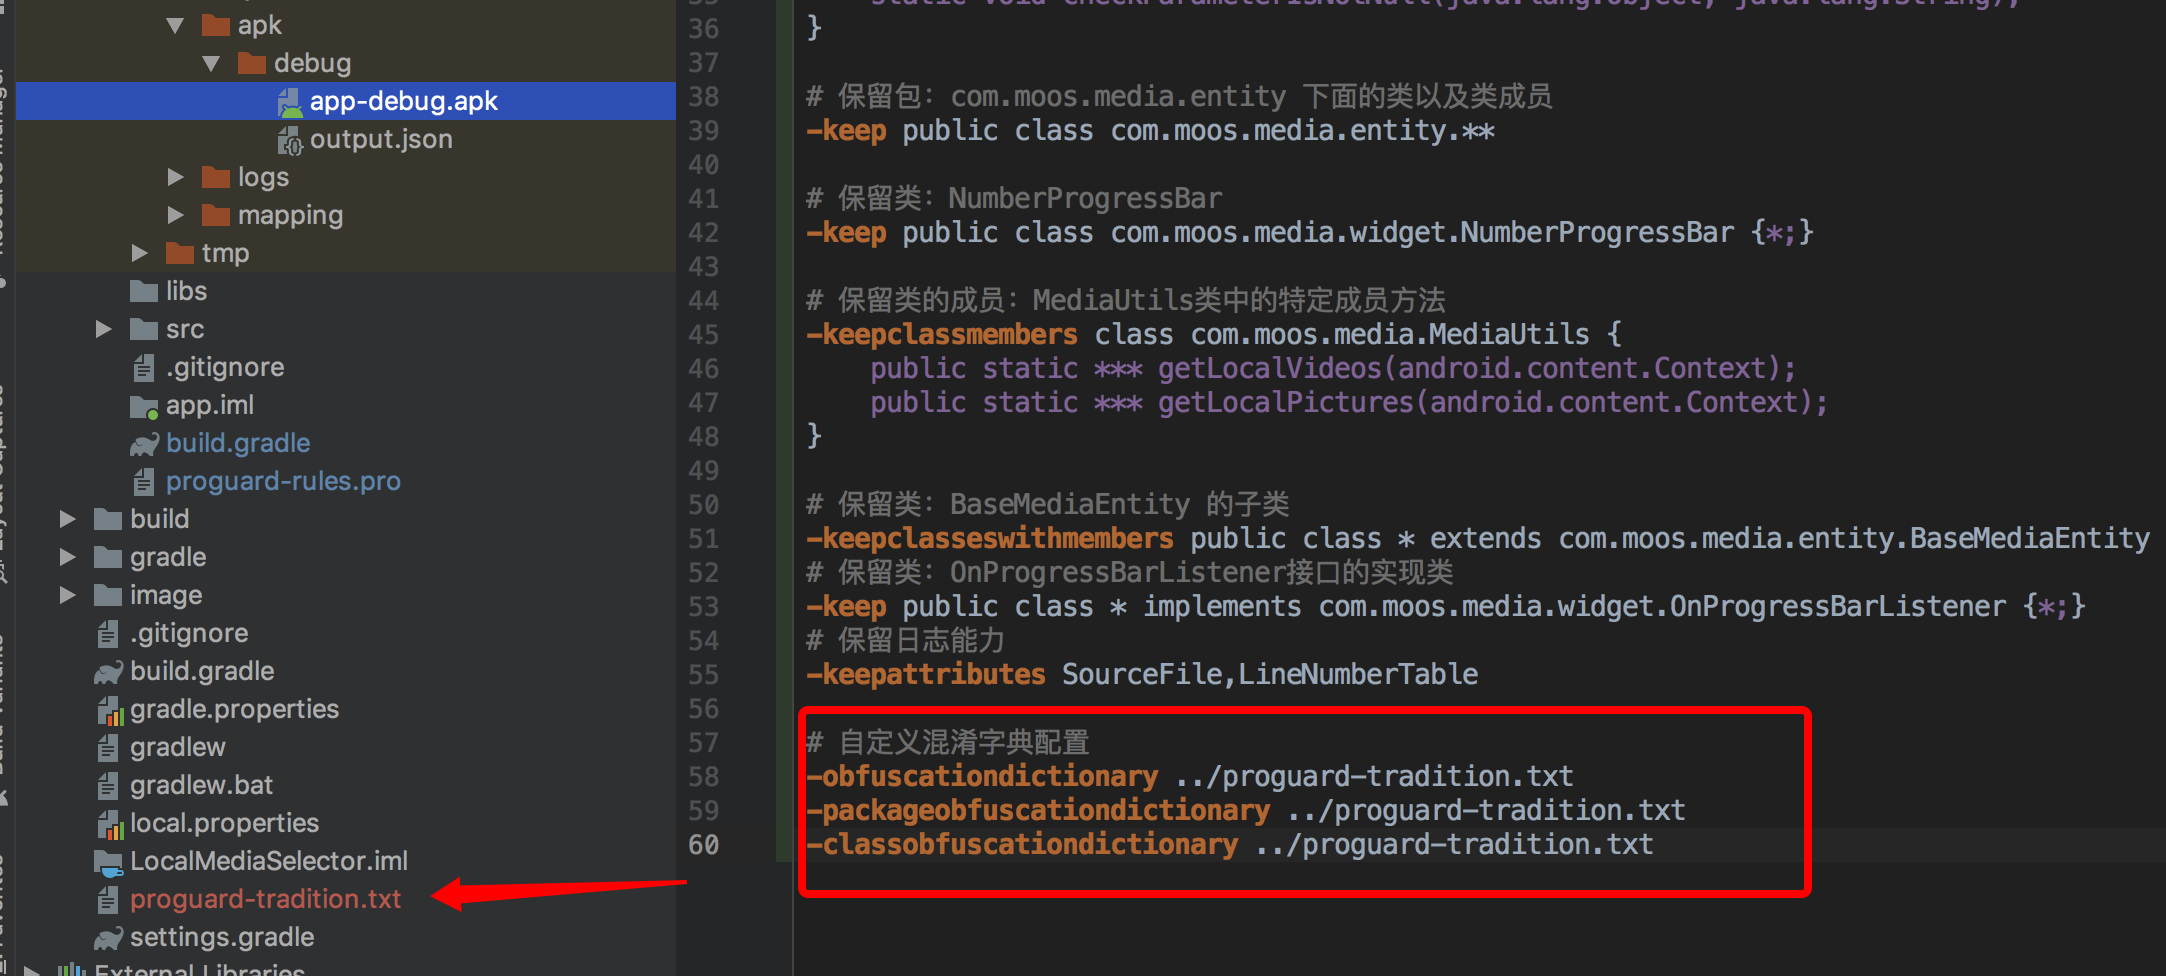This screenshot has height=976, width=2166.
Task: Click line number 45 in gutter
Action: [x=703, y=335]
